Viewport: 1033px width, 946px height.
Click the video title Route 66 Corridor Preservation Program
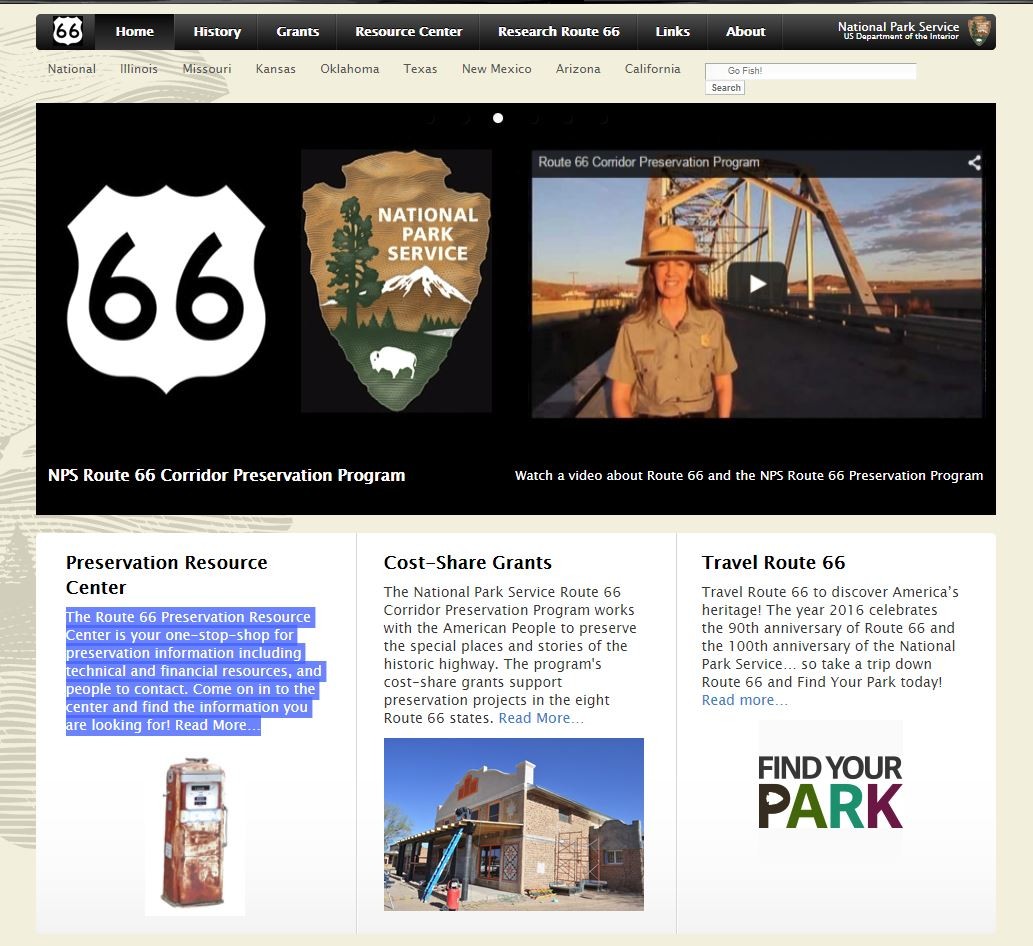(648, 162)
